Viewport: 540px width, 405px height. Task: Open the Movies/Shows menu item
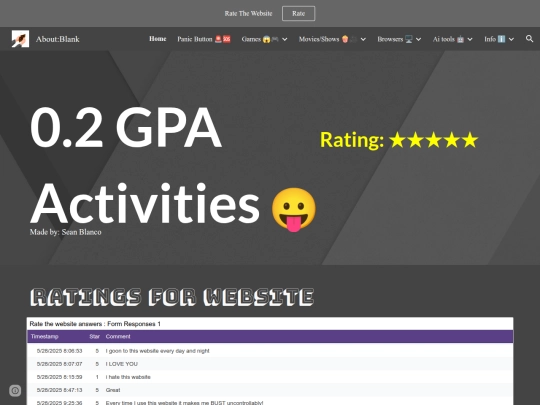328,39
